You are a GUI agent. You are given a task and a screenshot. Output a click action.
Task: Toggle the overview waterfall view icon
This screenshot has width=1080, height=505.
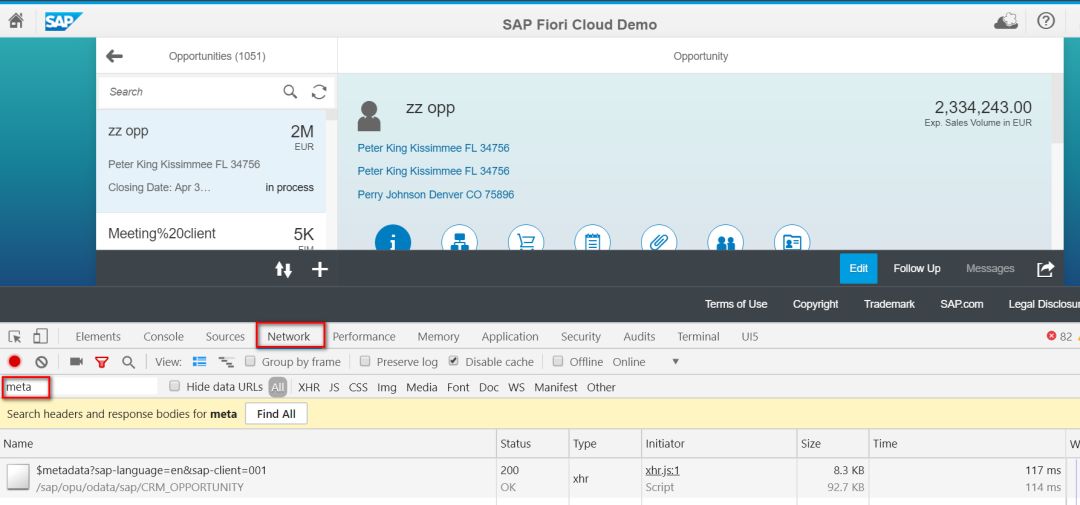click(x=225, y=362)
